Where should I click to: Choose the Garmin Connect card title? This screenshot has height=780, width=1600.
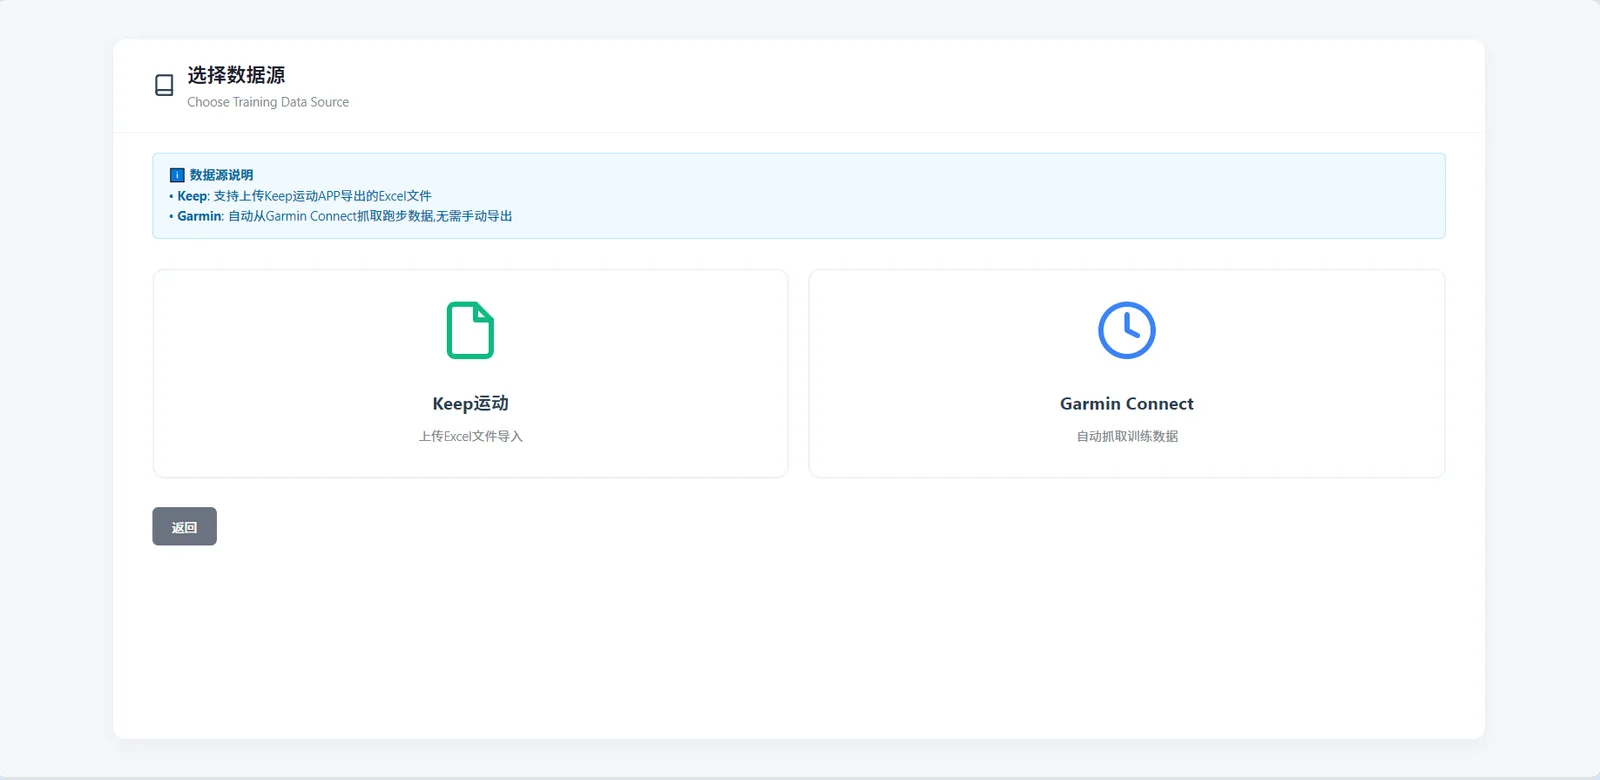1127,404
